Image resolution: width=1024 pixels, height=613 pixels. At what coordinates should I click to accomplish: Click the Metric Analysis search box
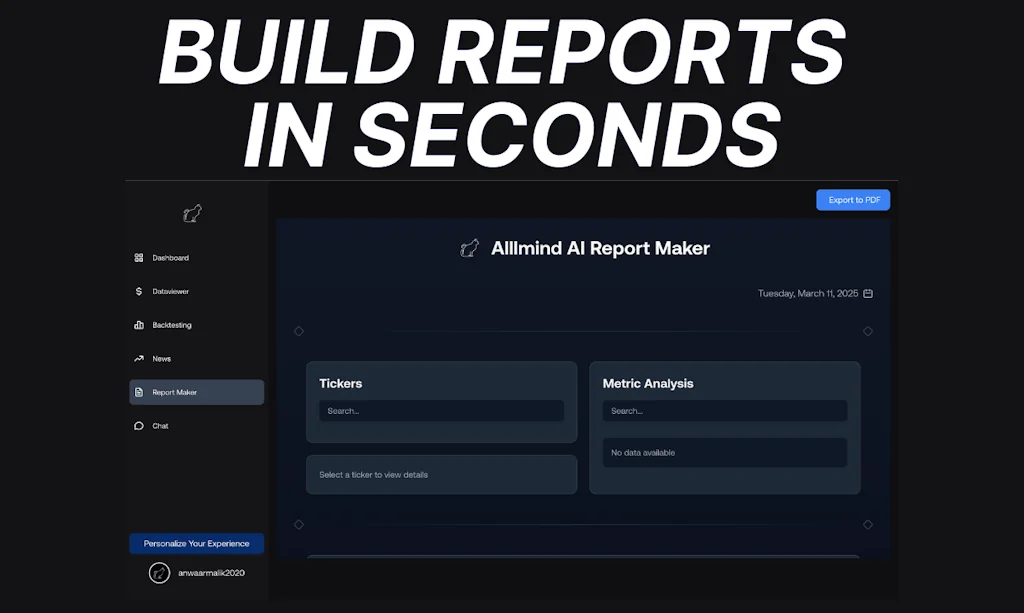click(724, 410)
